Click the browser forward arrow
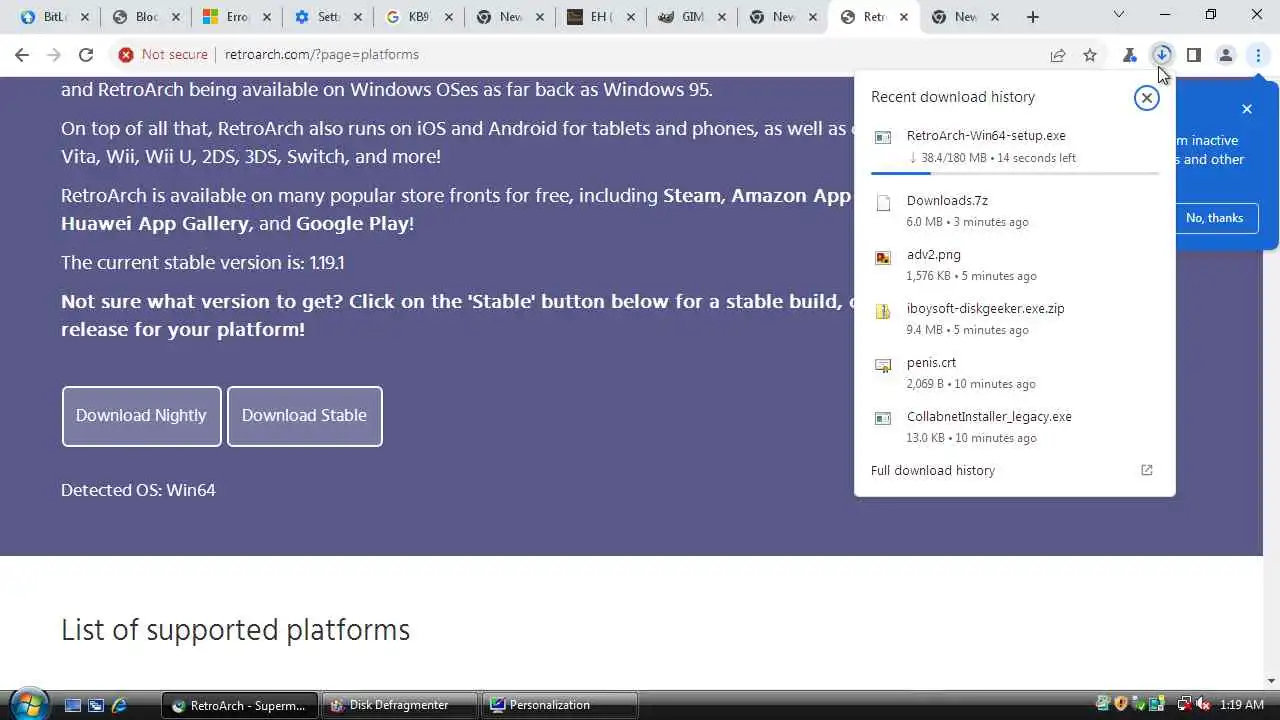Viewport: 1280px width, 720px height. pyautogui.click(x=54, y=55)
